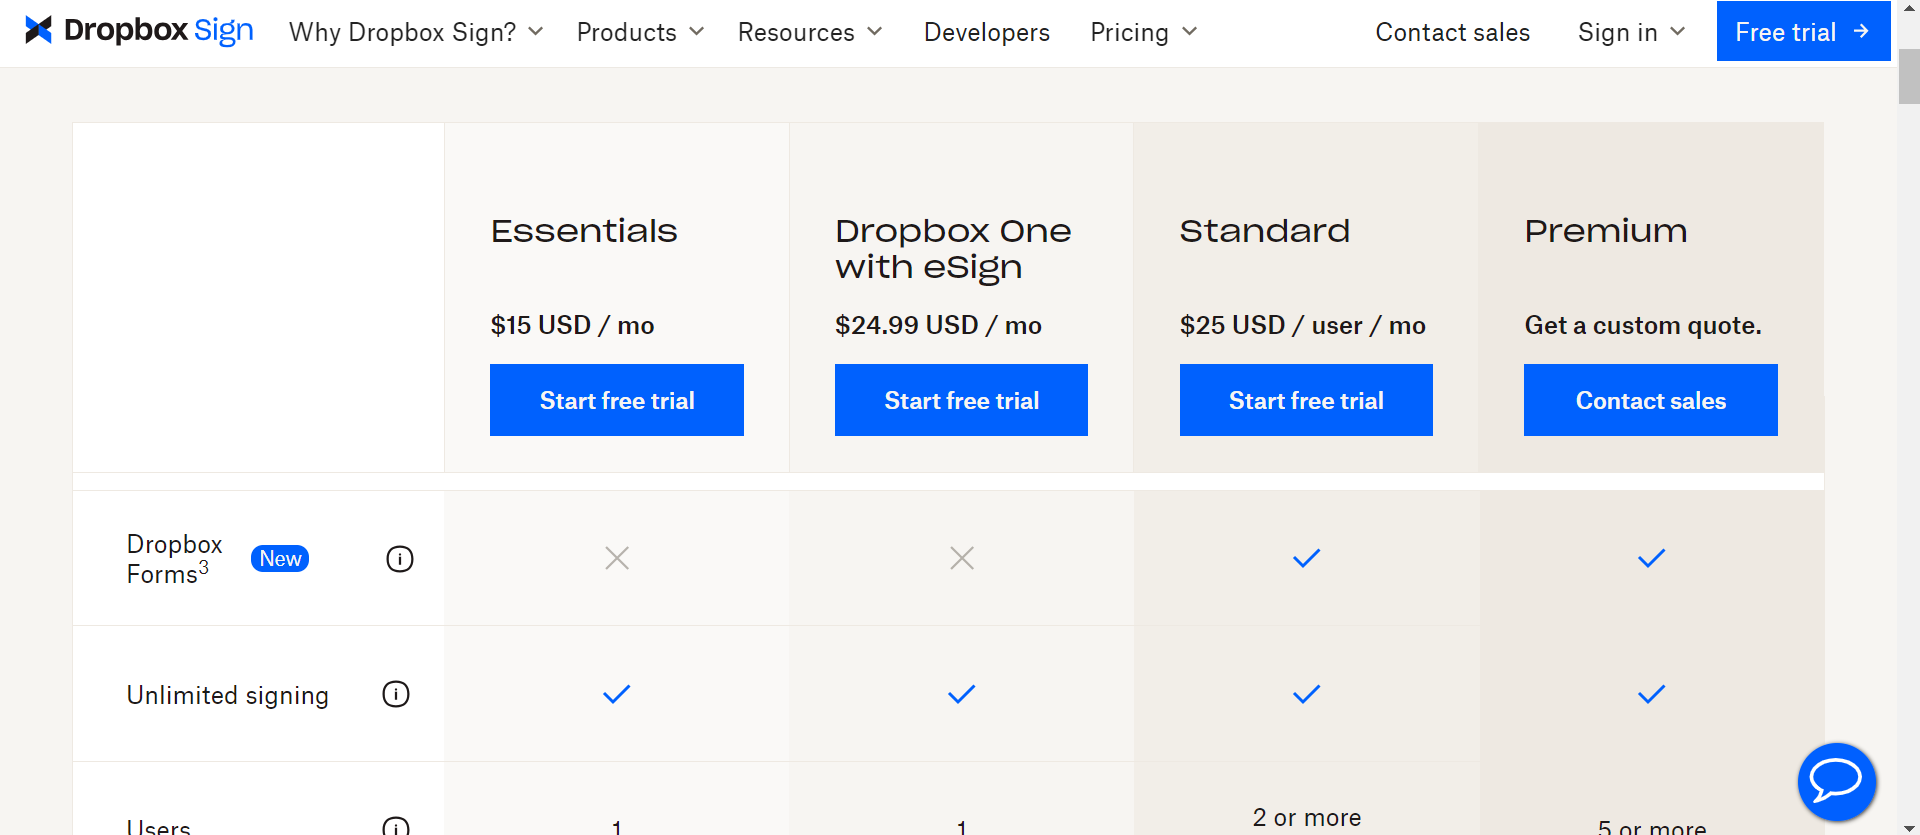The image size is (1920, 835).
Task: Click the X mark for Essentials Dropbox Forms
Action: [x=617, y=558]
